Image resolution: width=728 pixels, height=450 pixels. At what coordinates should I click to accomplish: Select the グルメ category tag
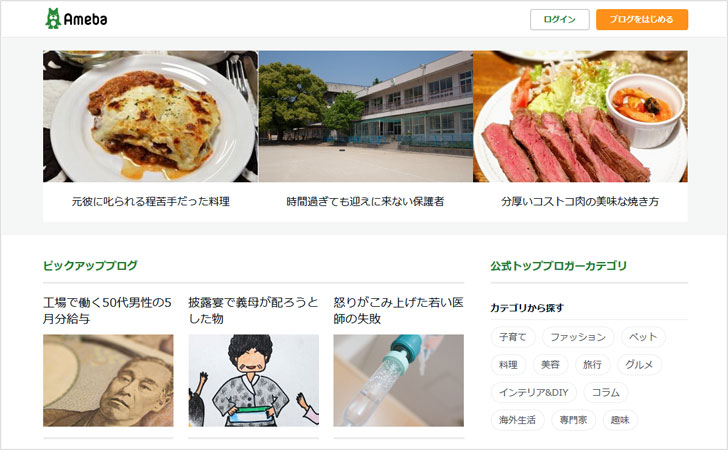[x=639, y=365]
